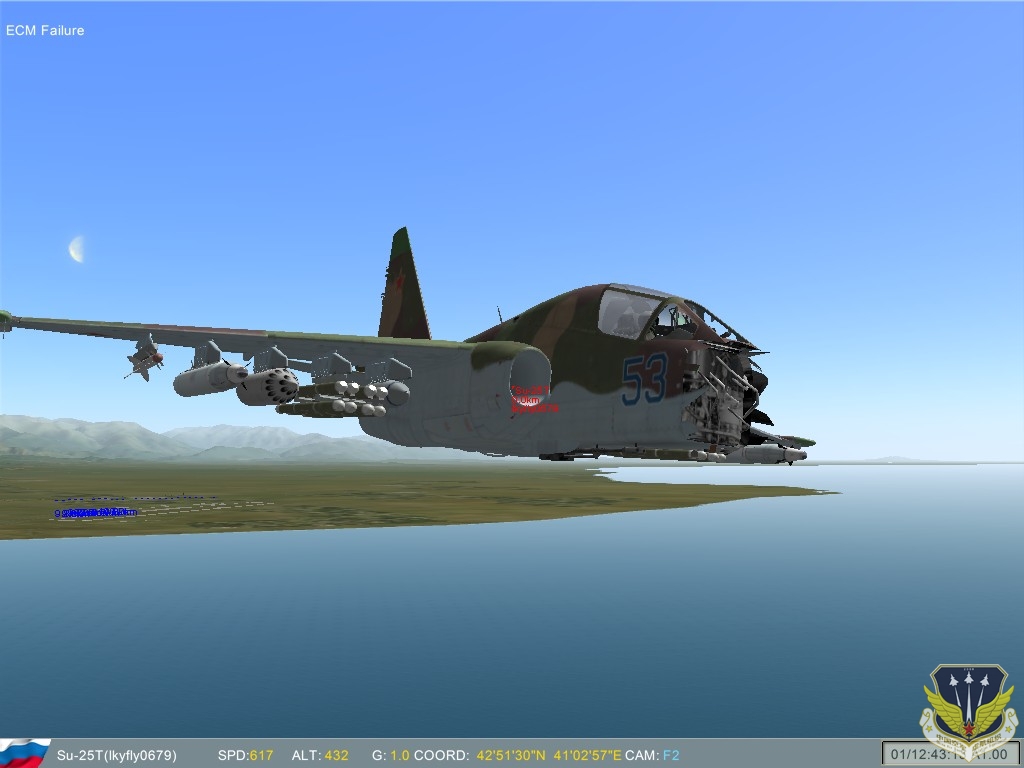1024x768 pixels.
Task: Click the blue ground unit labels
Action: (x=95, y=512)
